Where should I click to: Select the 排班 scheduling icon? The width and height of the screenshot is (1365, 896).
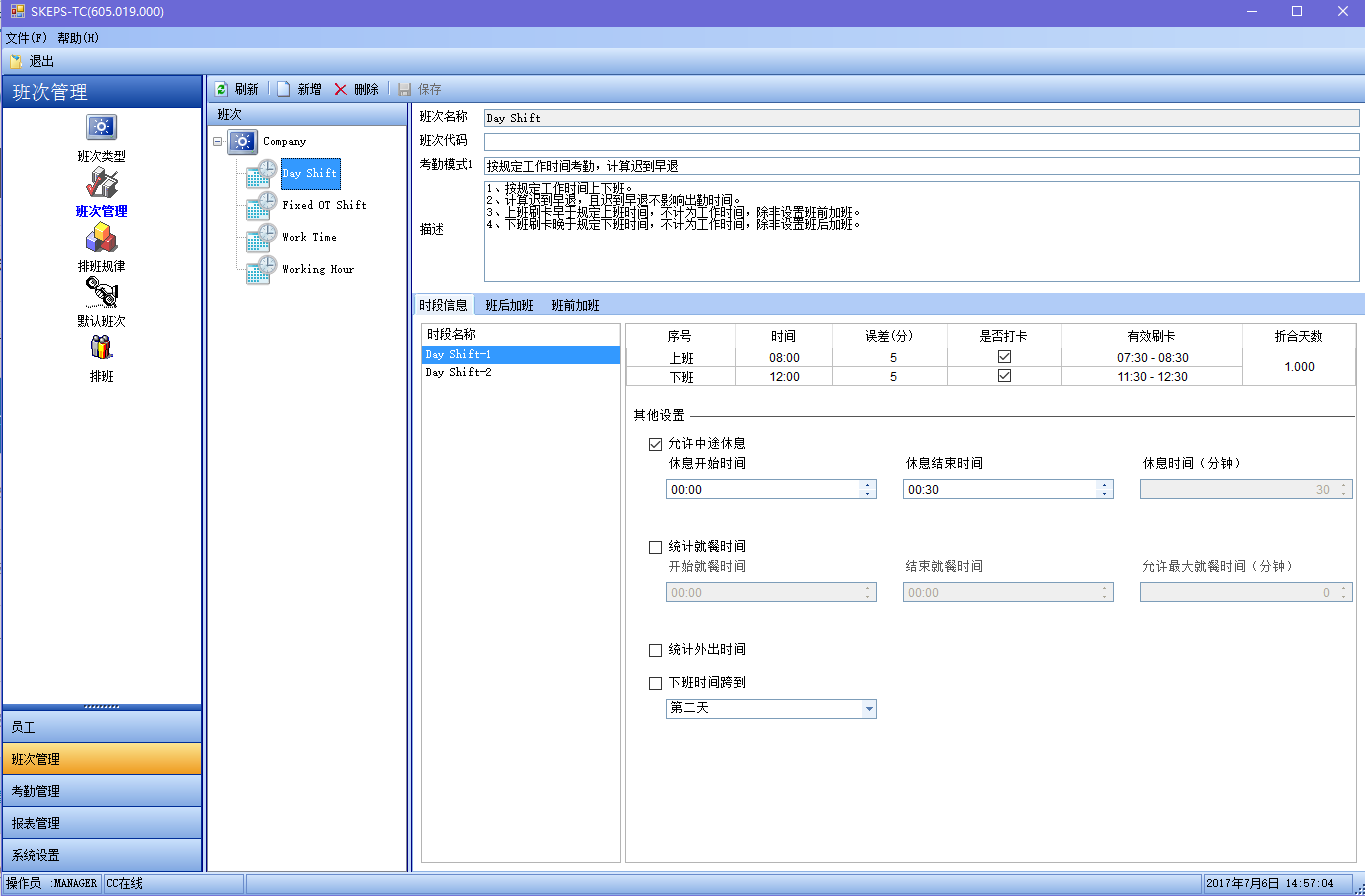click(x=101, y=348)
